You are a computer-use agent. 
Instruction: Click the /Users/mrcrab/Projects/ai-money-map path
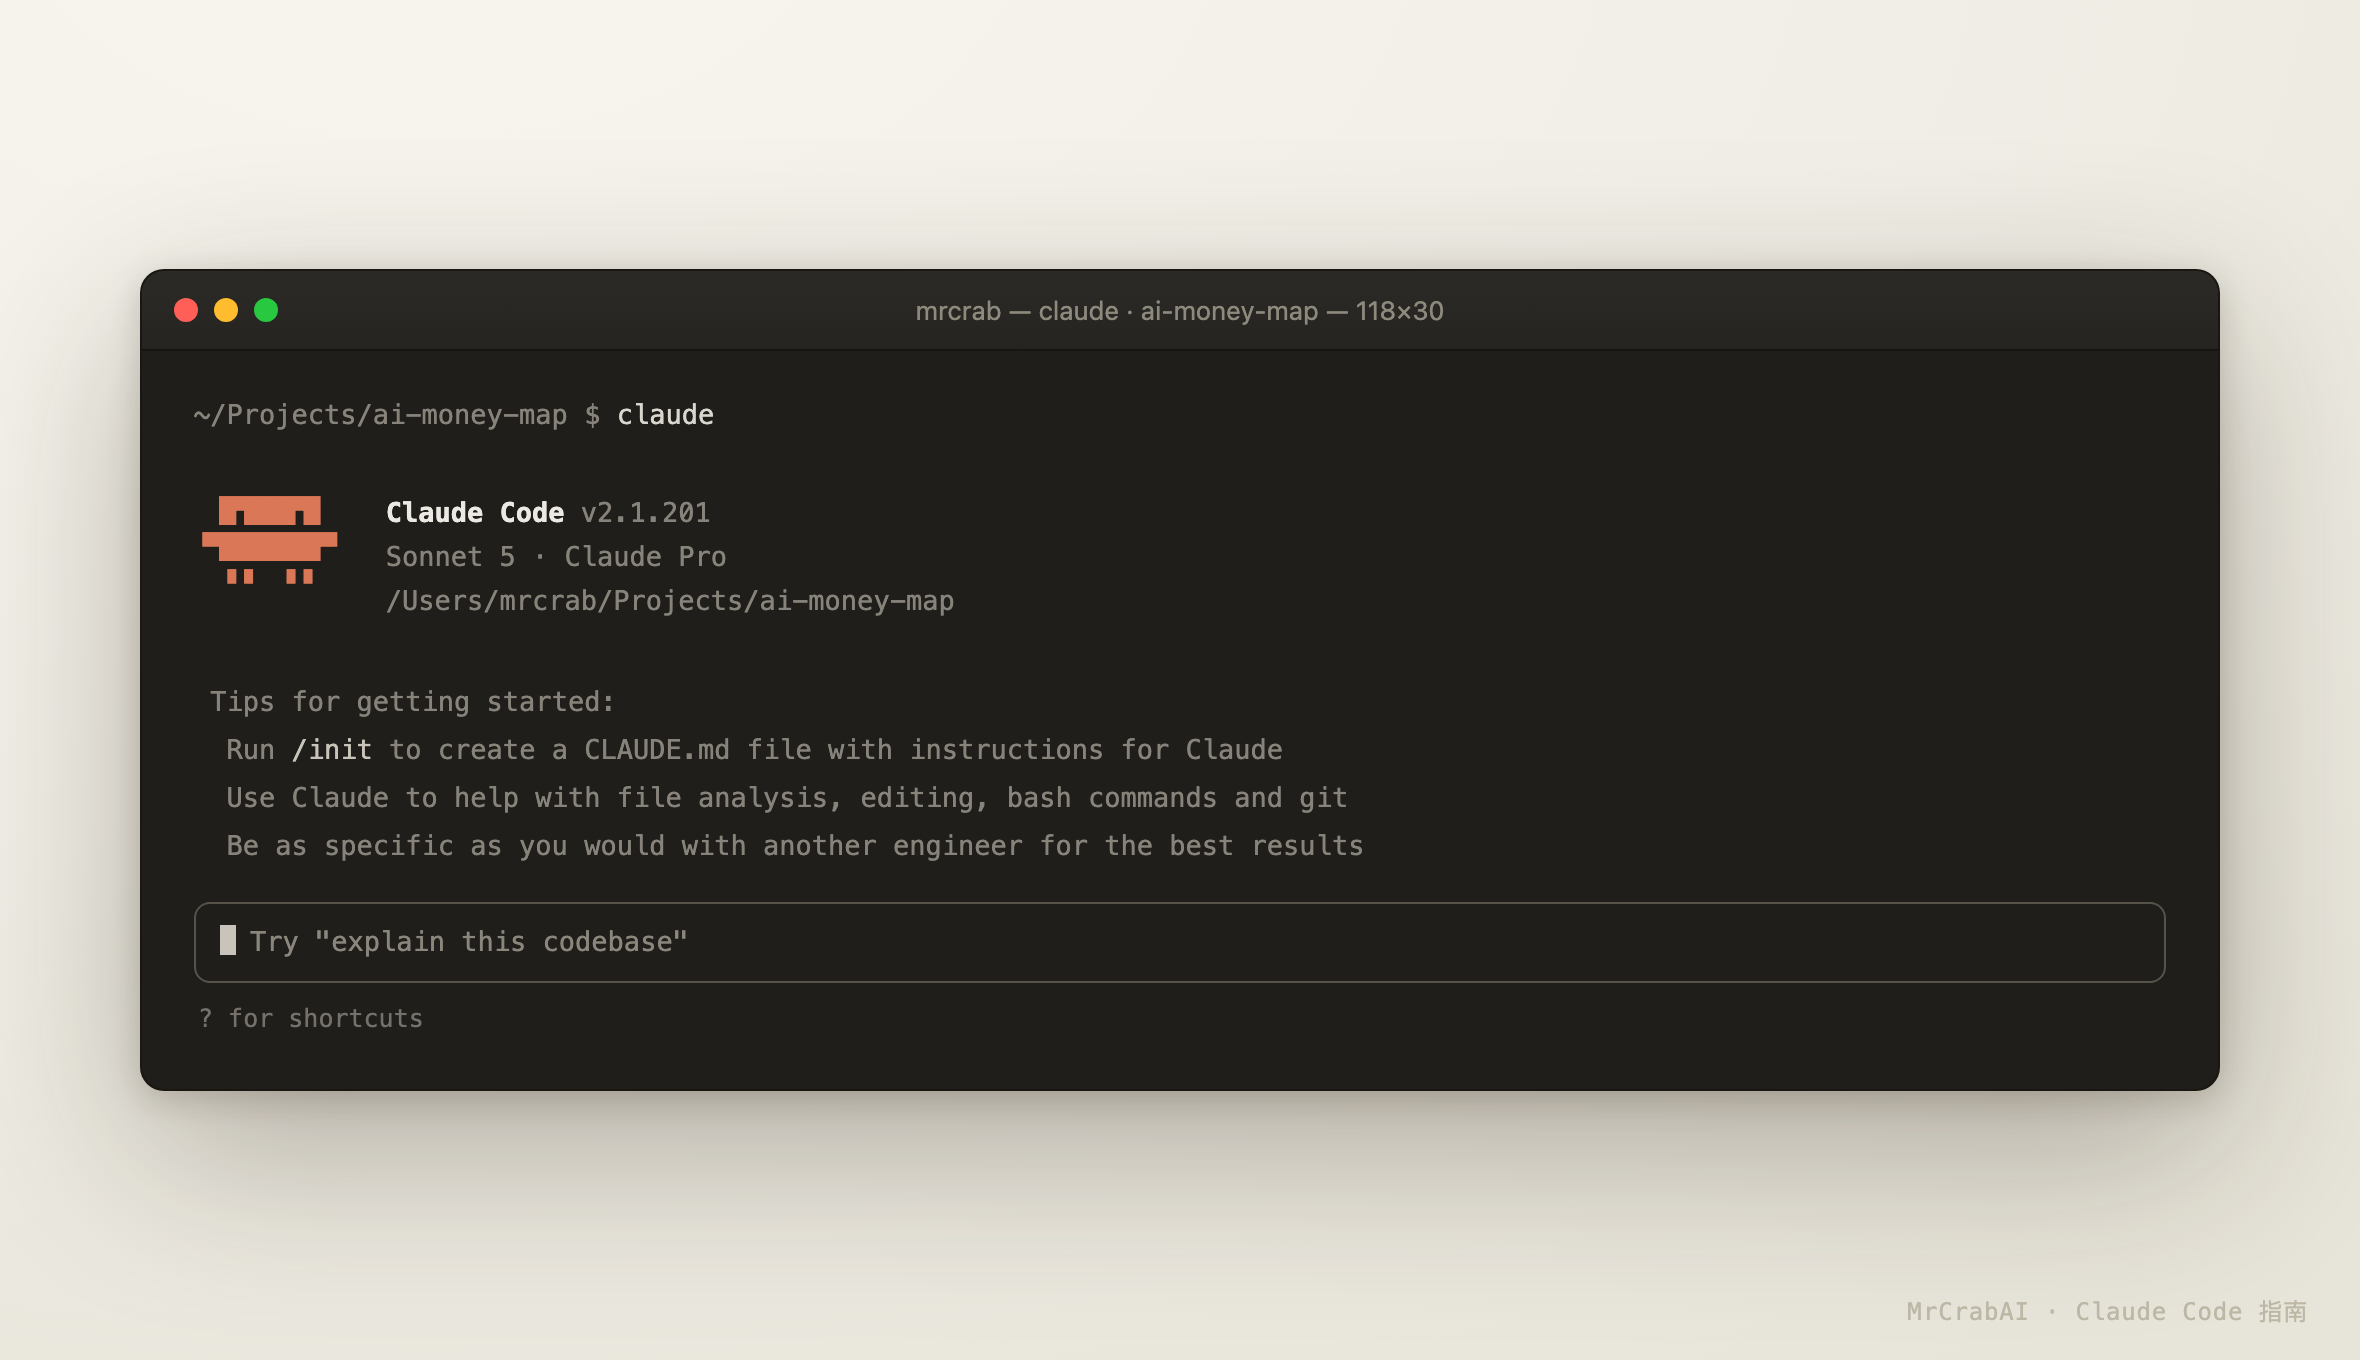670,601
